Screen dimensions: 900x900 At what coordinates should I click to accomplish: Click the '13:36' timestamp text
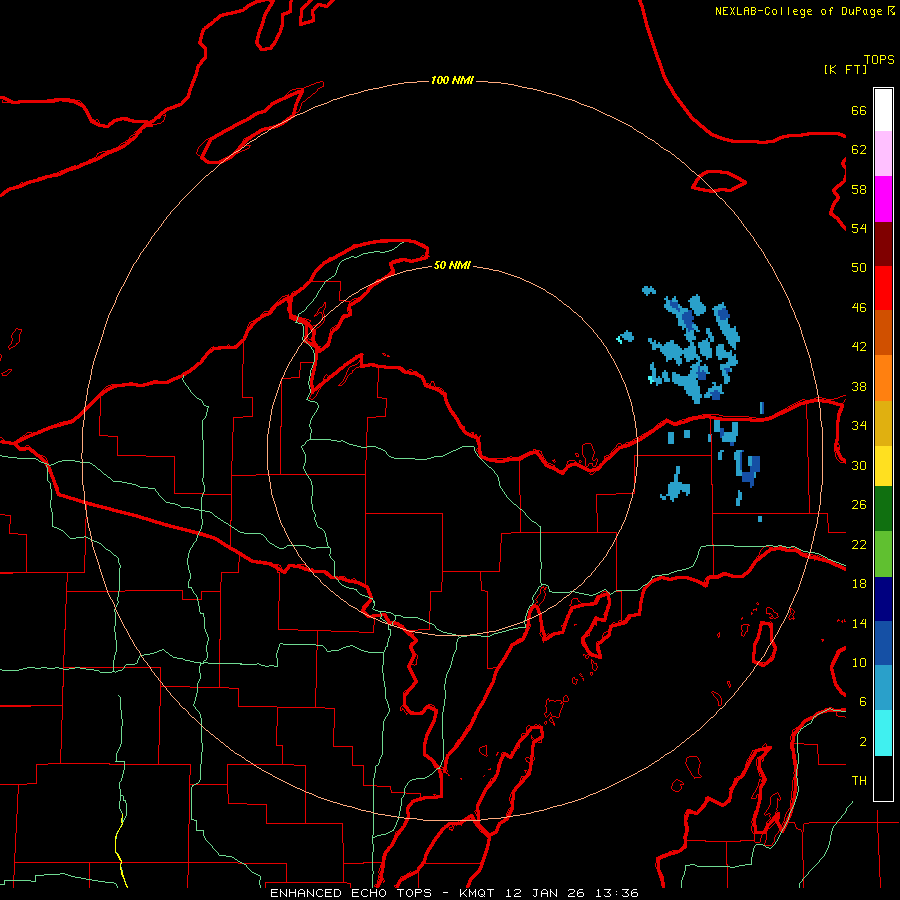[x=616, y=893]
